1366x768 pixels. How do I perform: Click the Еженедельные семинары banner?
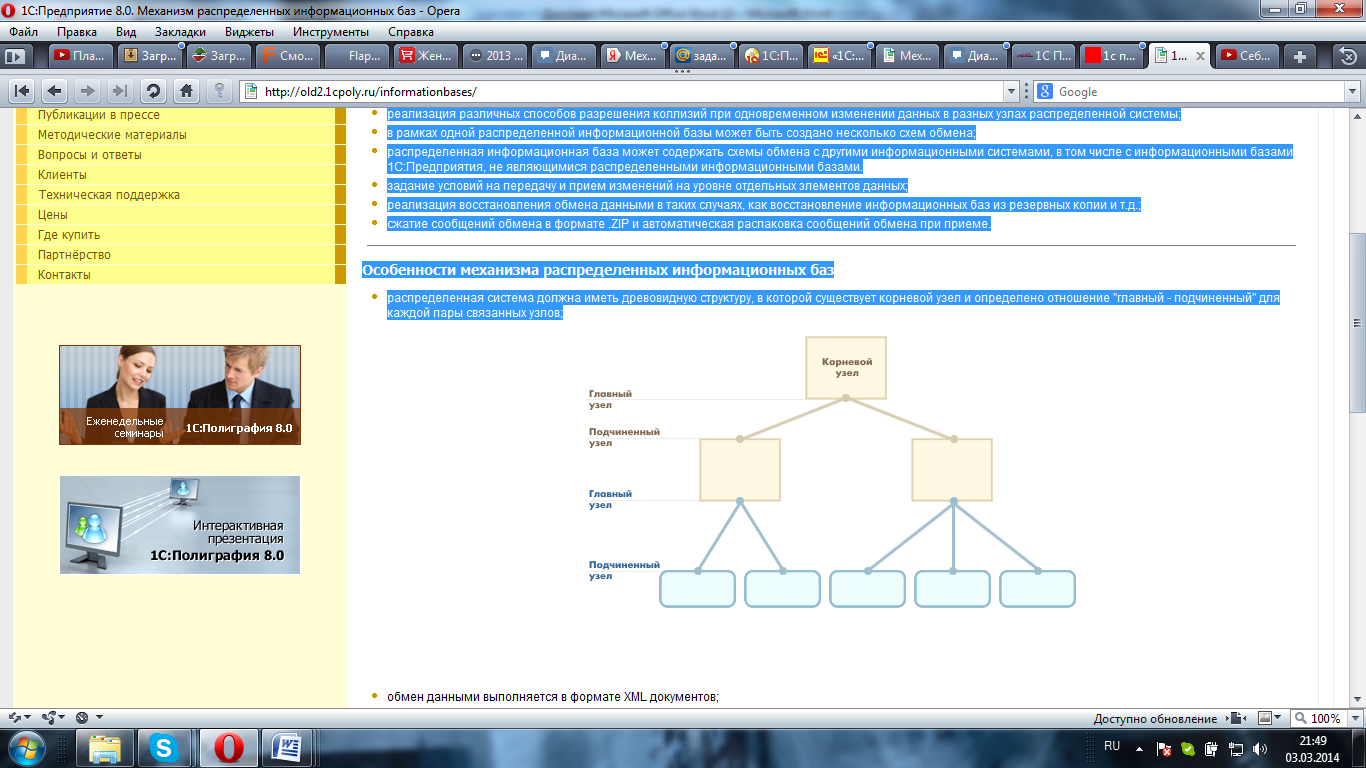tap(180, 395)
